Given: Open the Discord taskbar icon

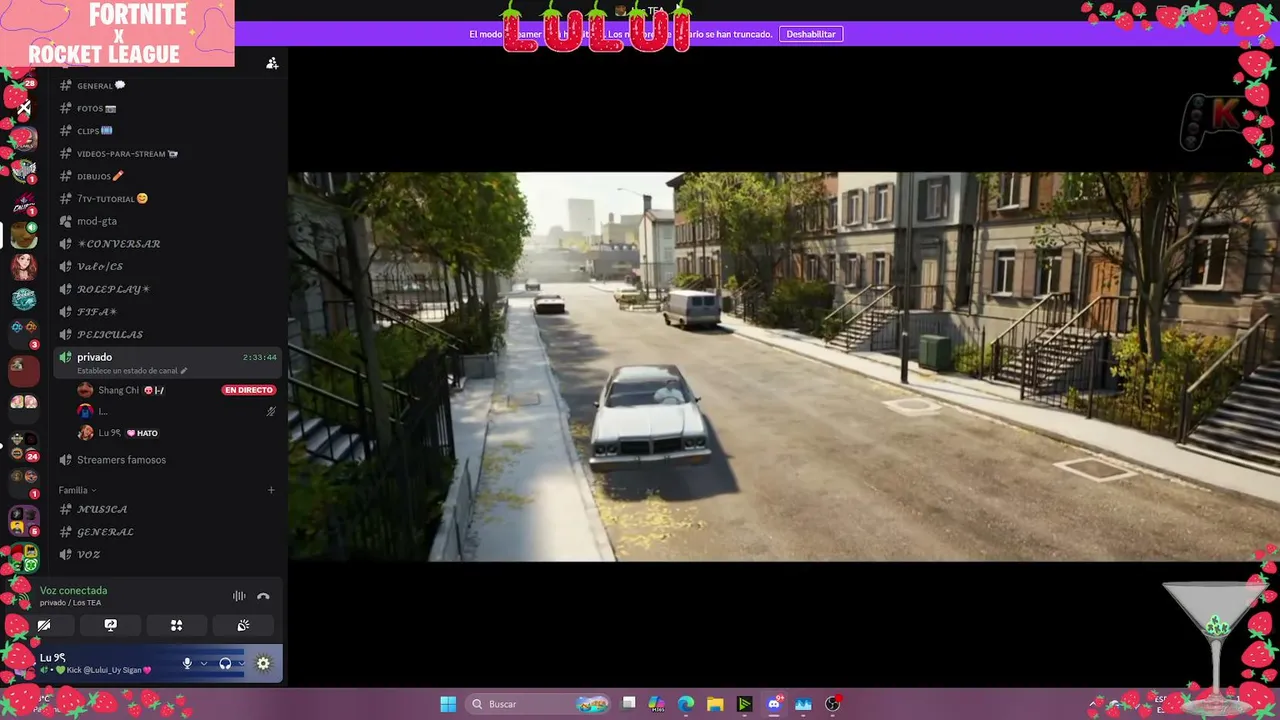Looking at the screenshot, I should pos(774,704).
